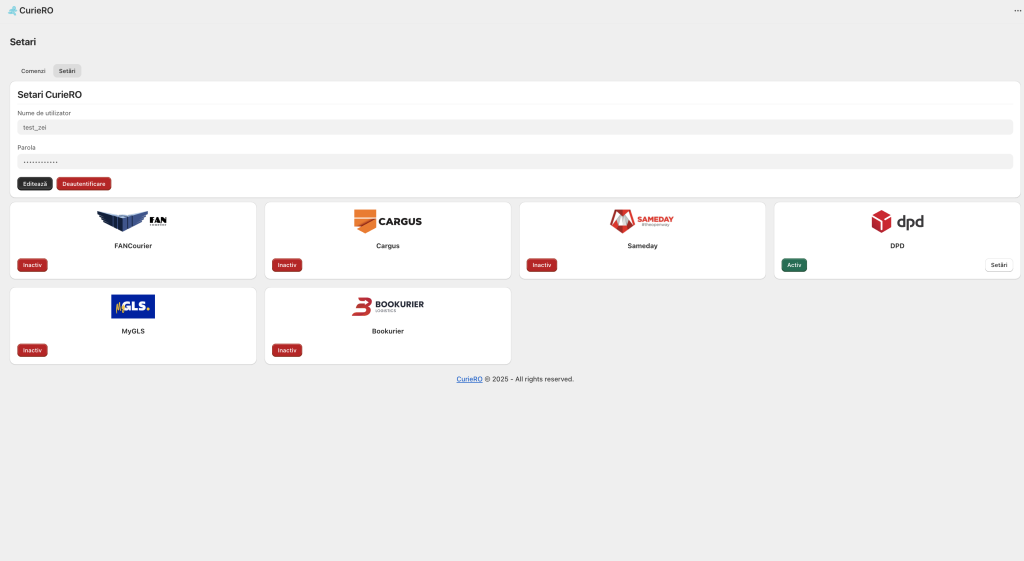This screenshot has width=1024, height=561.
Task: Click the MyGLS logo image
Action: 133,306
